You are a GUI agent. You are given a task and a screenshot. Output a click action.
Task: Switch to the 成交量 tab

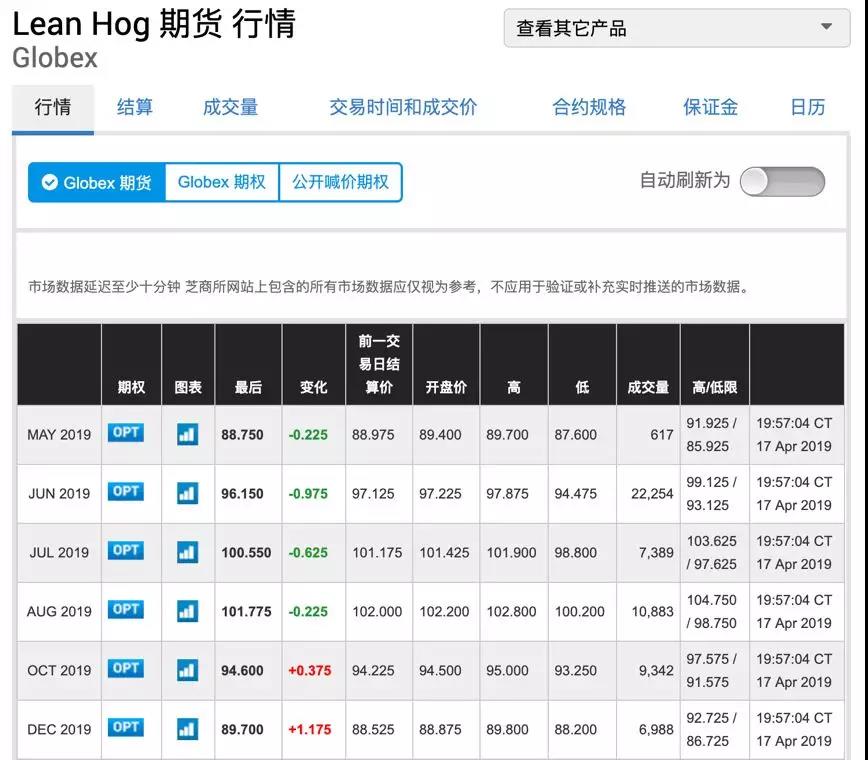(230, 107)
